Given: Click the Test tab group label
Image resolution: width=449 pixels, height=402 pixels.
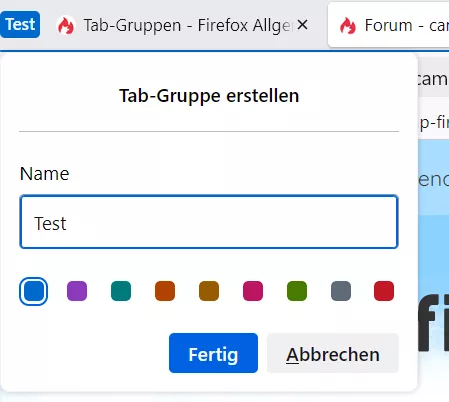Looking at the screenshot, I should (x=20, y=24).
